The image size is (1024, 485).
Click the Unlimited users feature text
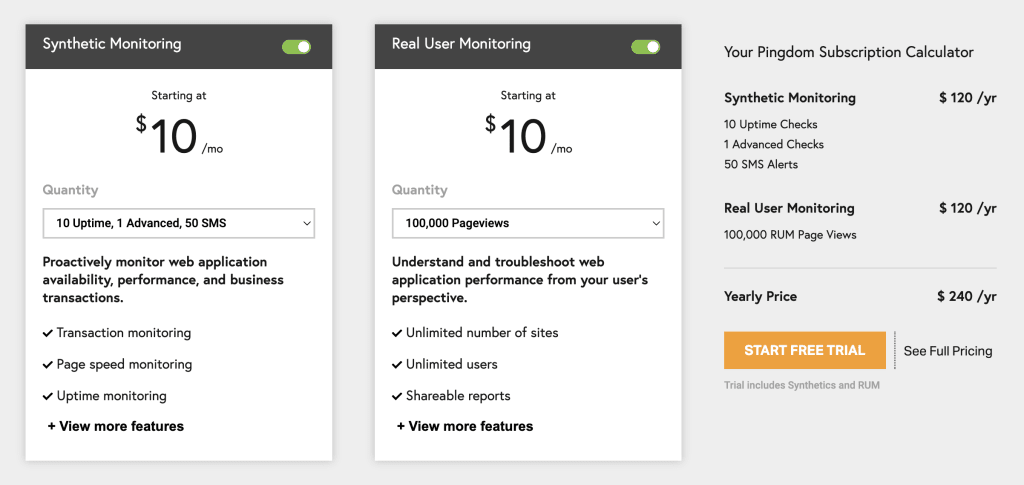pos(452,364)
